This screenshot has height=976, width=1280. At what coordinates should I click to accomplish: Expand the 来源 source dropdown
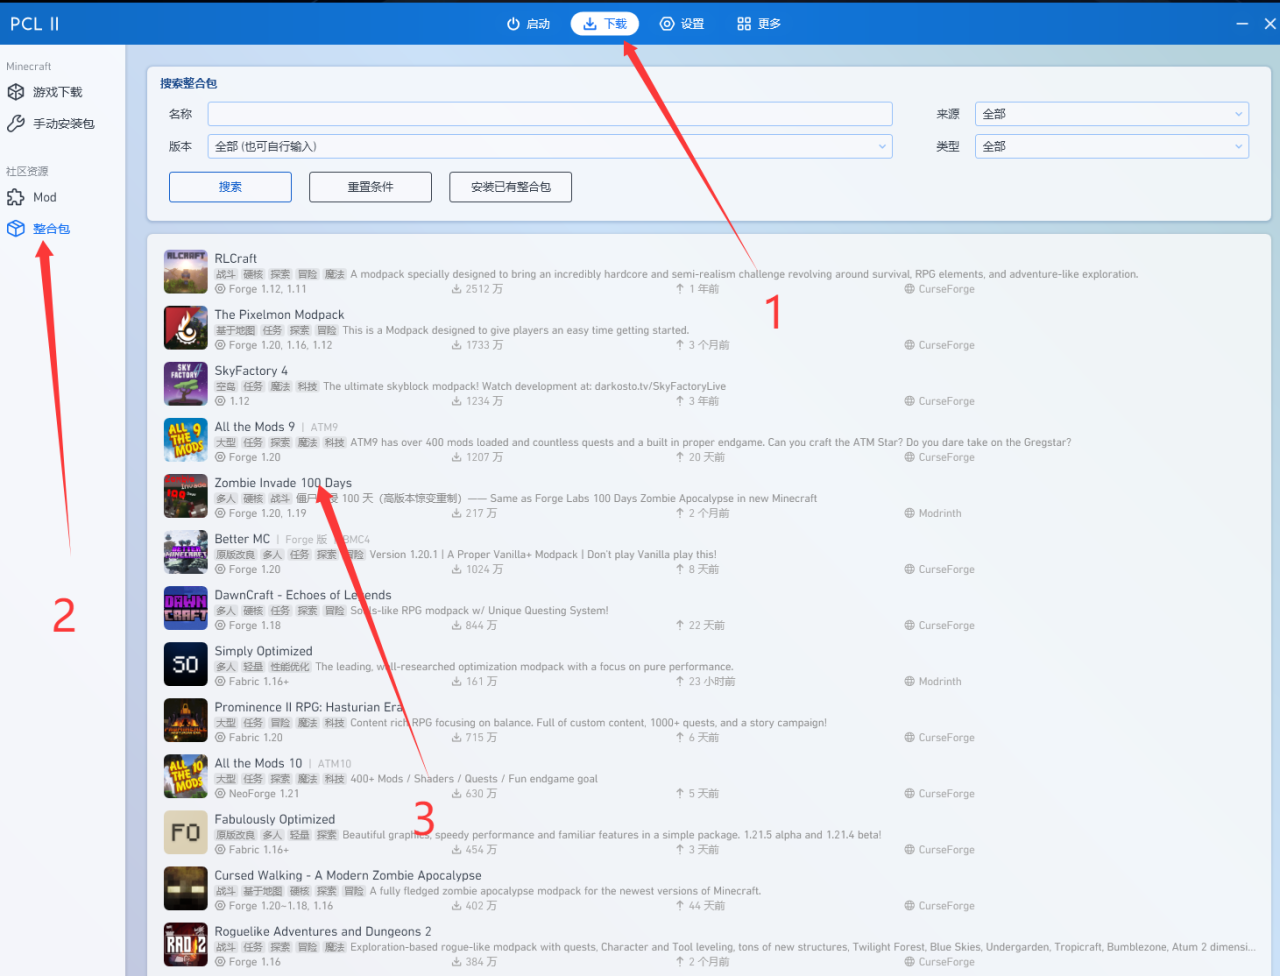pos(1112,114)
